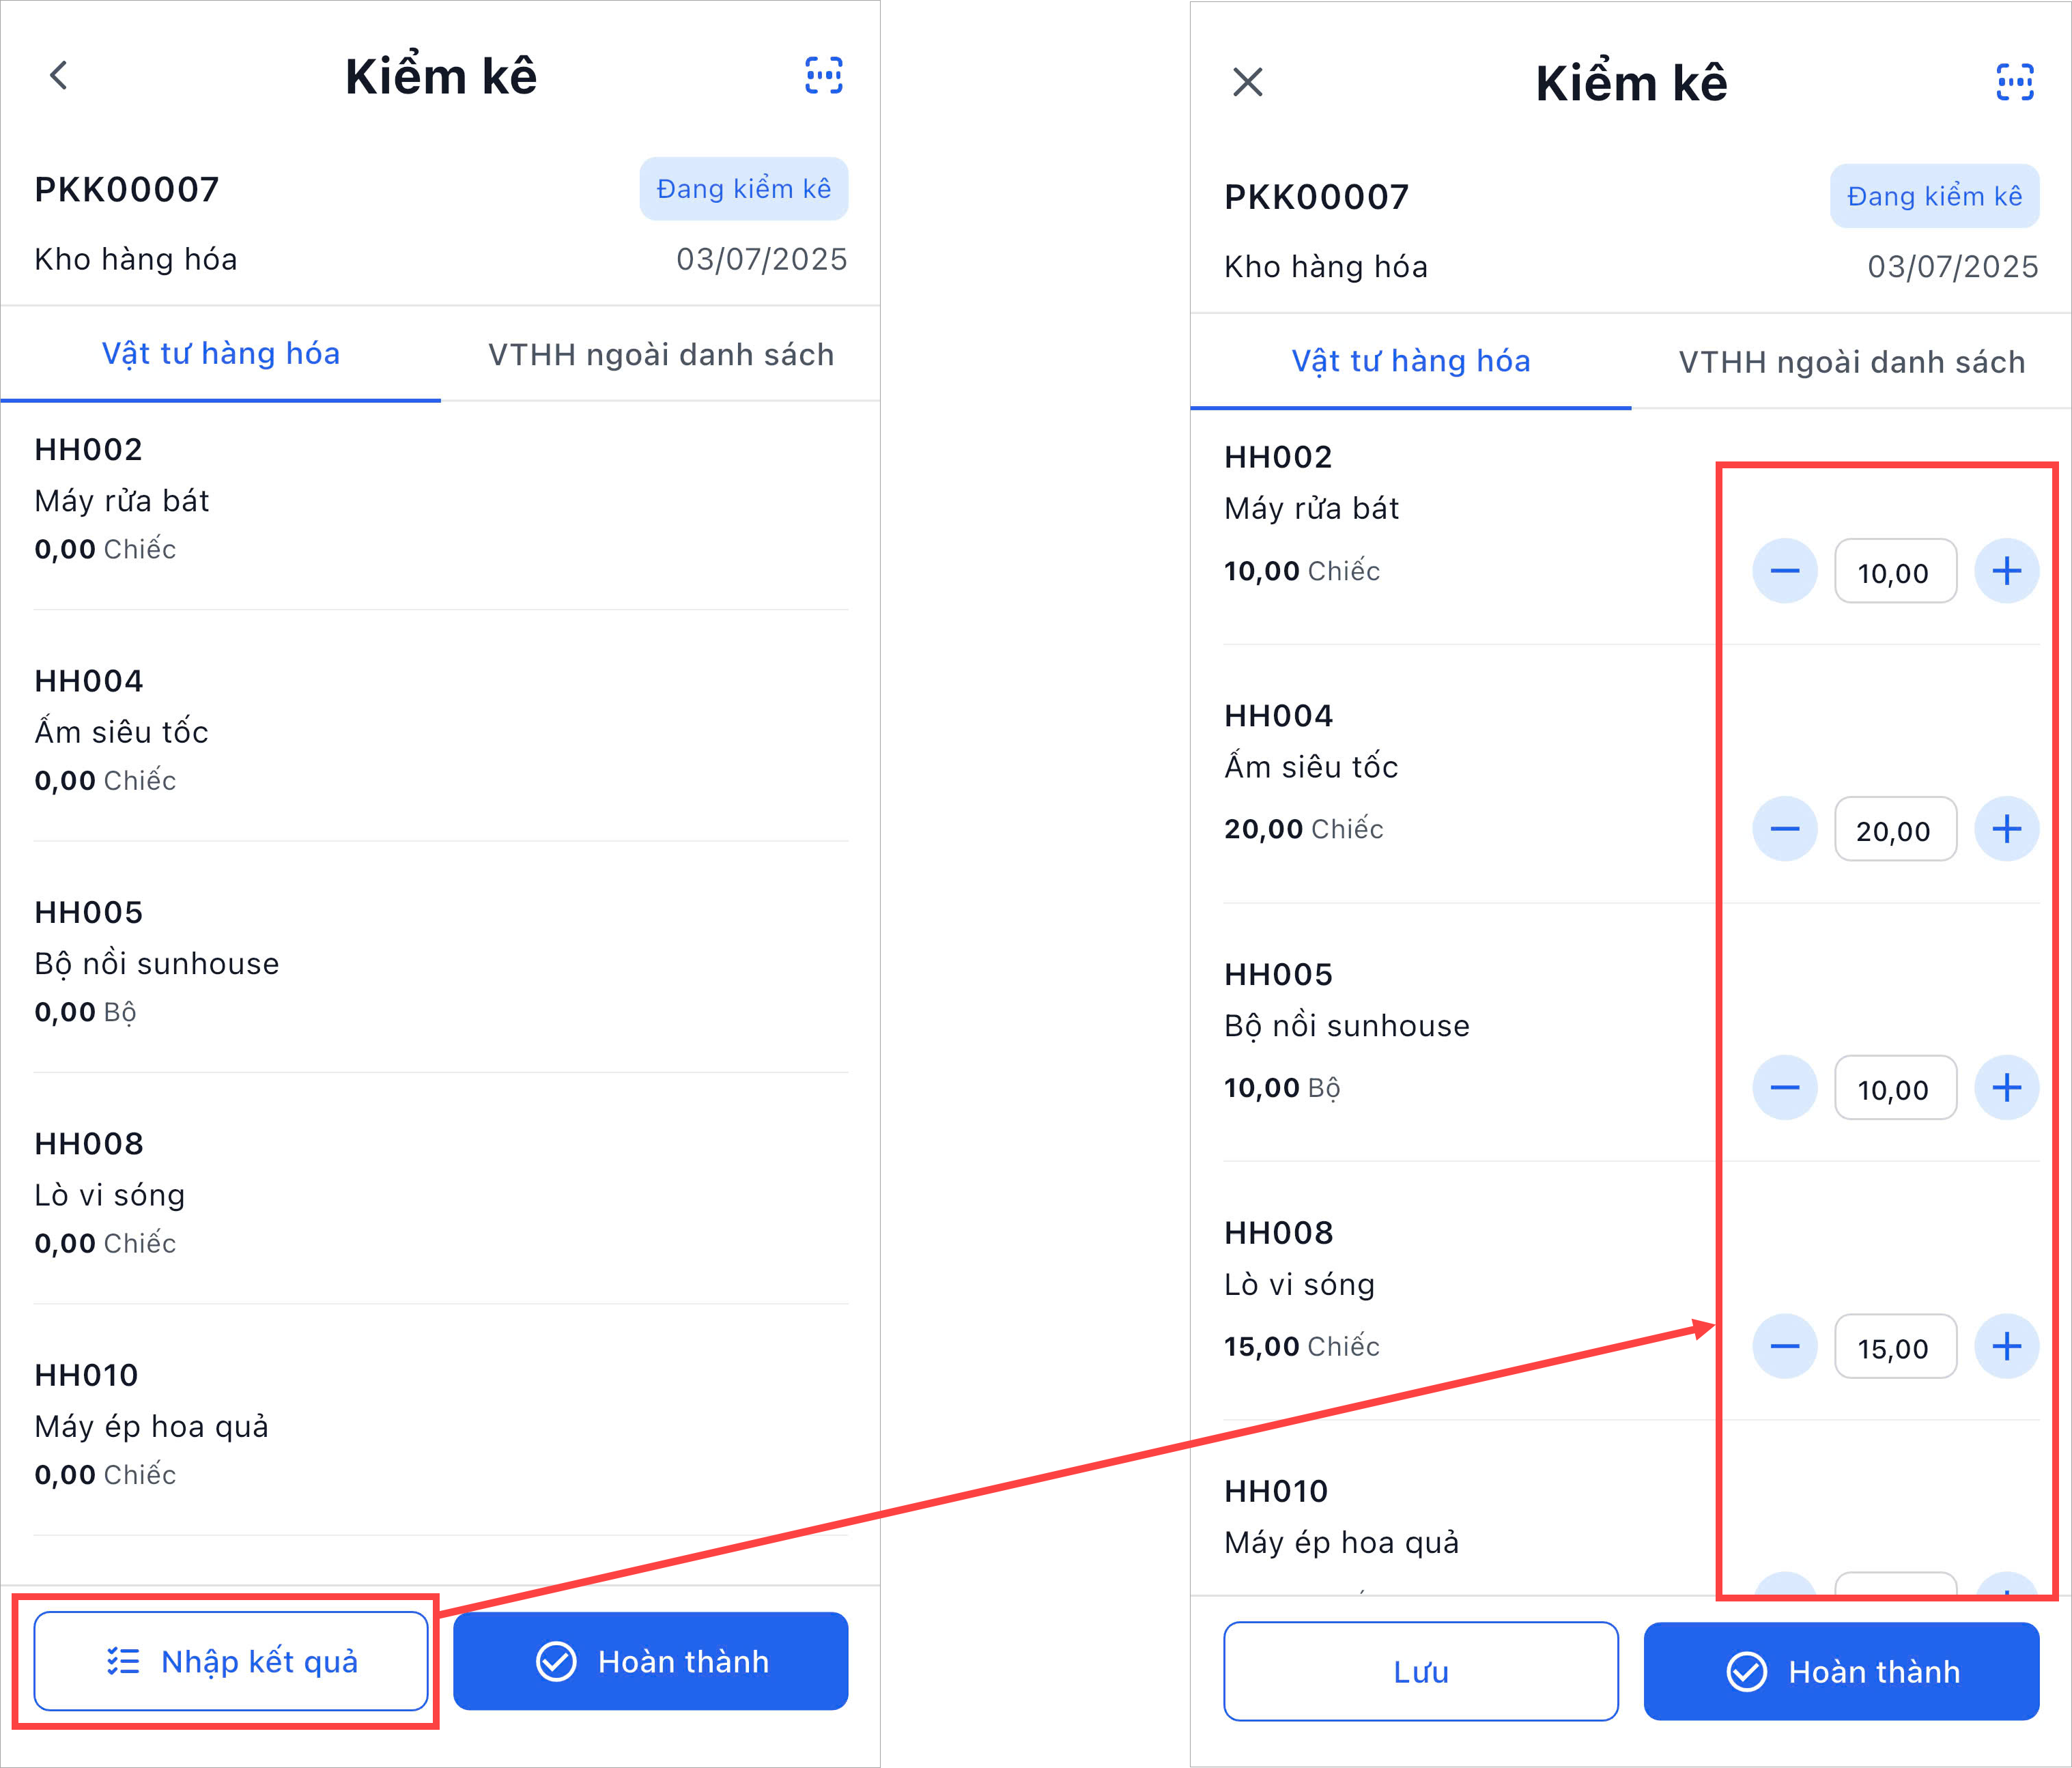Increase quantity for Bộ nồi sunhouse
This screenshot has height=1768, width=2072.
pos(2007,1088)
